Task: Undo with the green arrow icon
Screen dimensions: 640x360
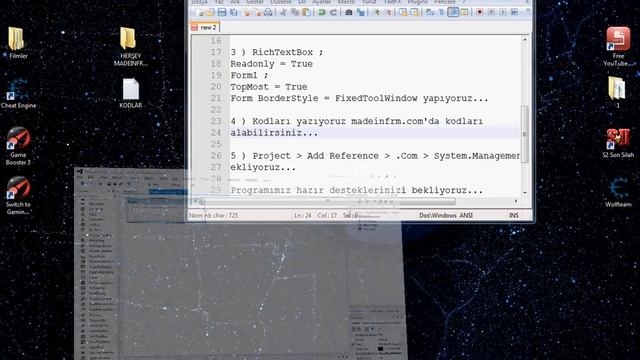Action: [x=322, y=12]
